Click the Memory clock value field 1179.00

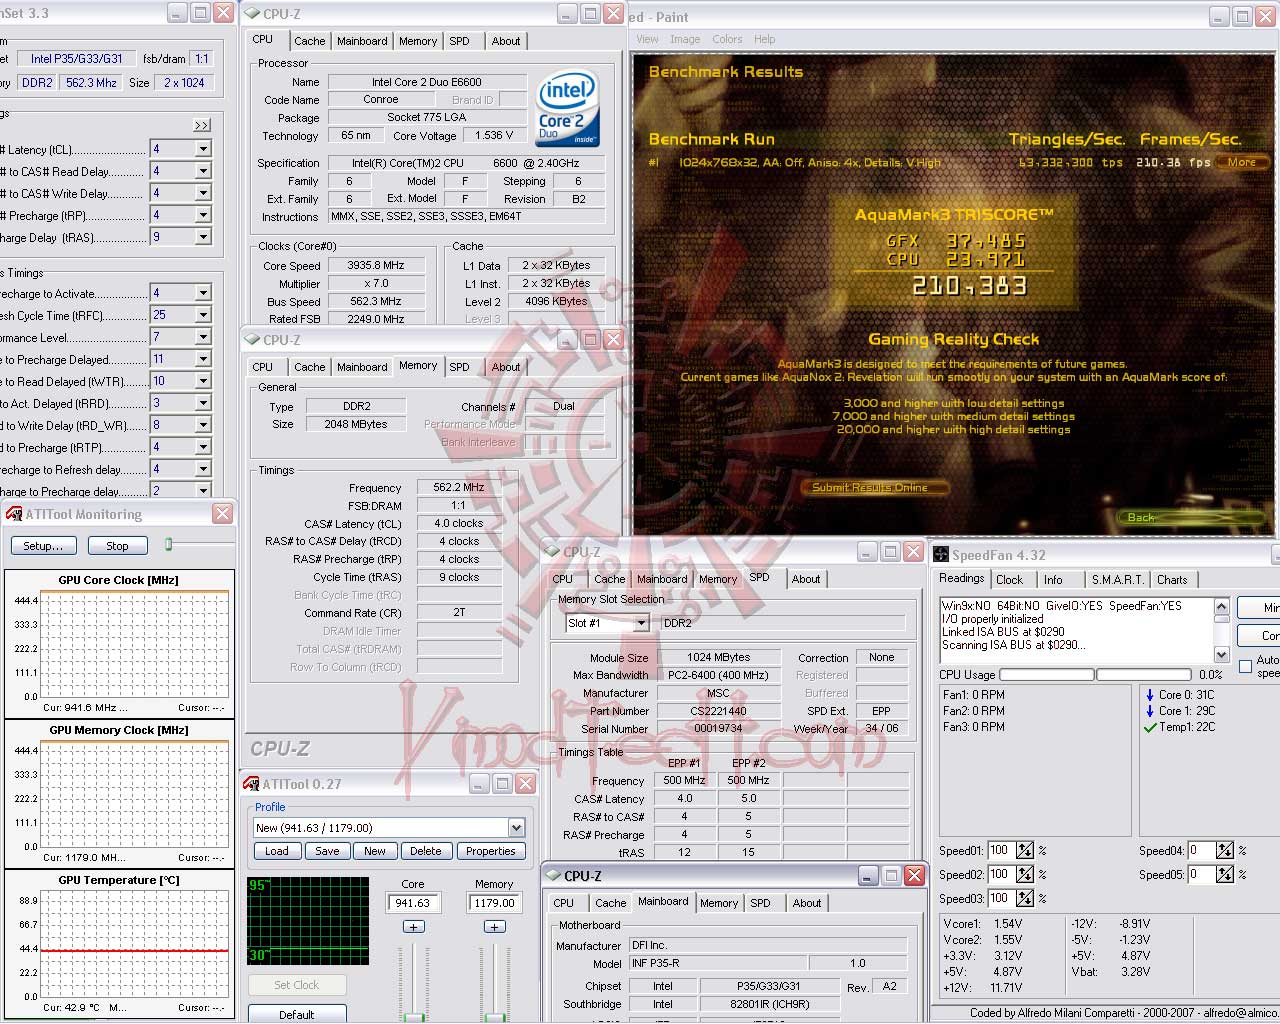tap(494, 903)
